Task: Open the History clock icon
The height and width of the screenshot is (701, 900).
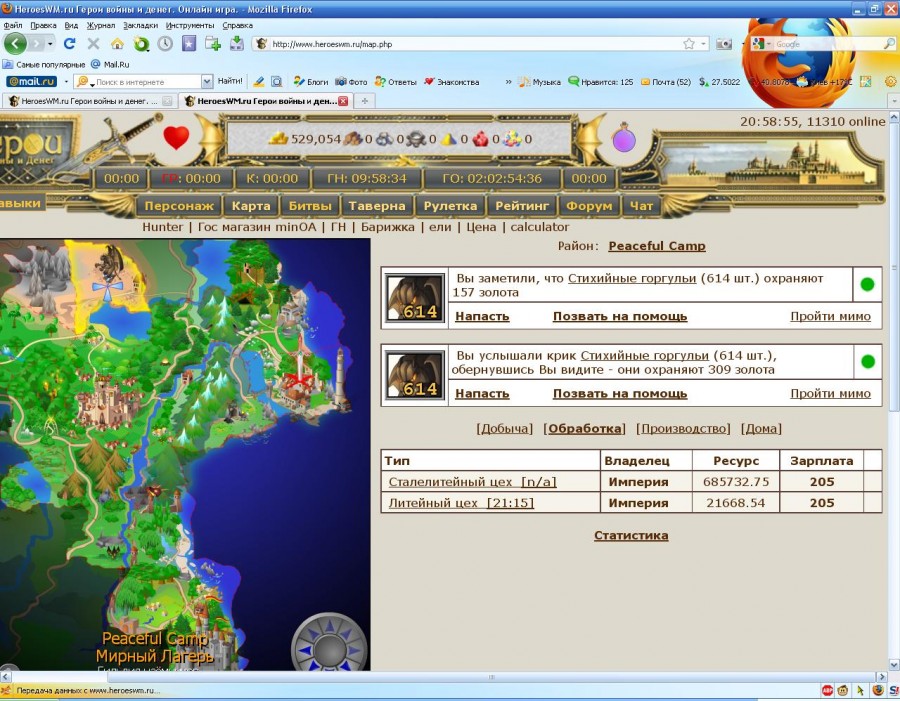Action: 165,44
